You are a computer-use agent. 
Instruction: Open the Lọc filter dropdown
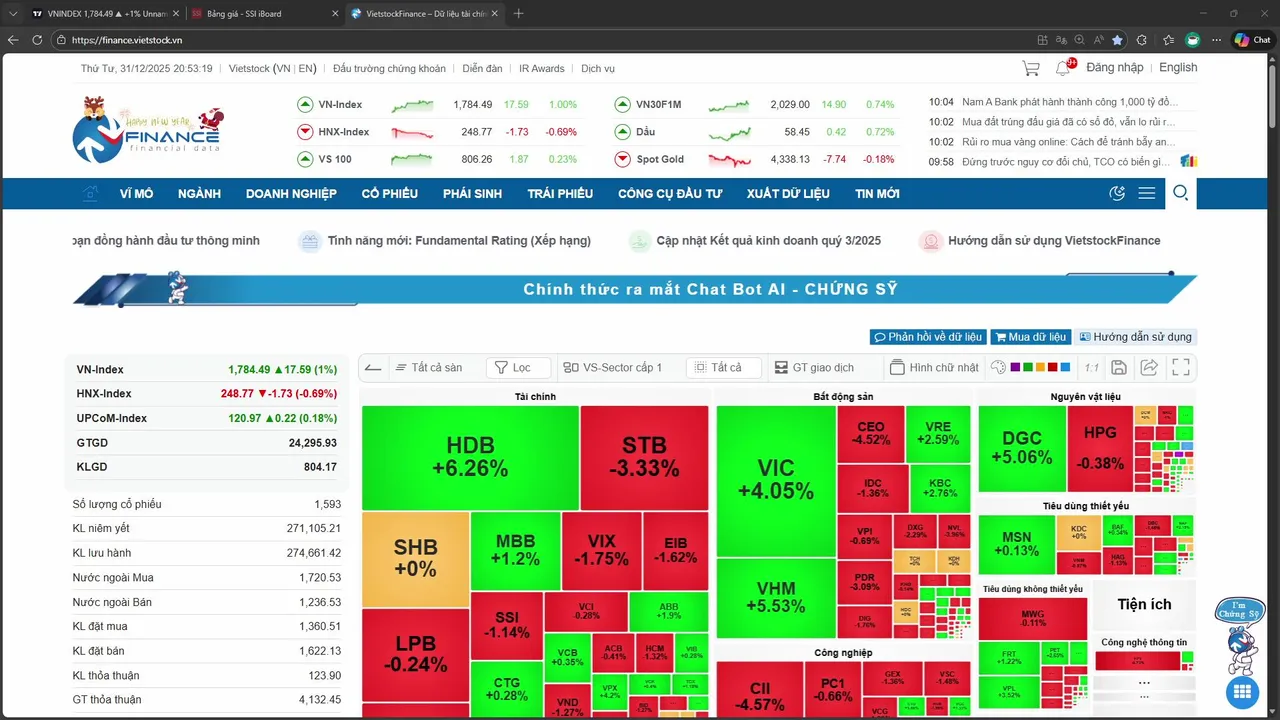518,368
